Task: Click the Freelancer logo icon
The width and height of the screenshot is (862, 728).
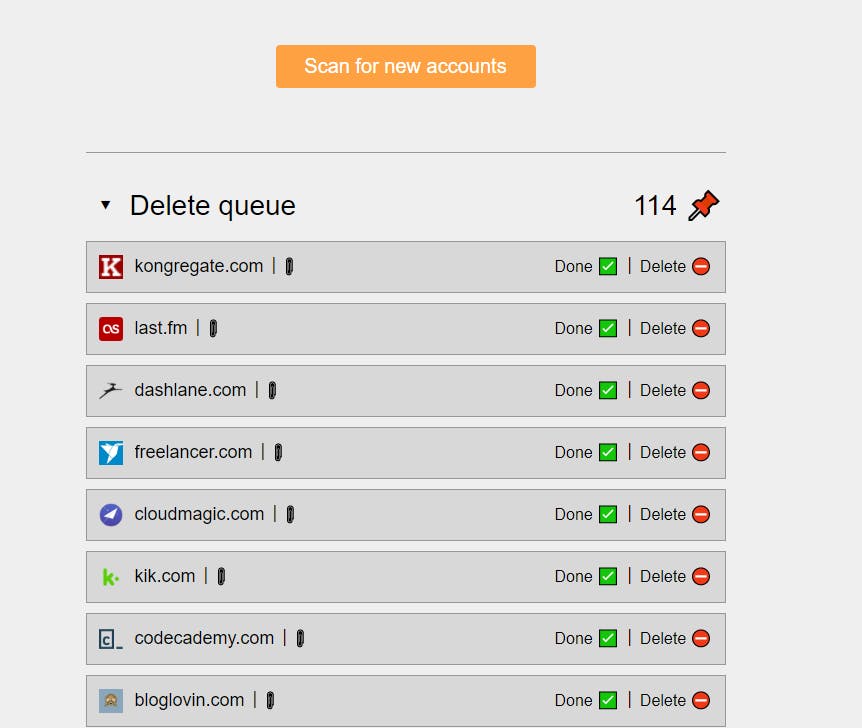Action: (x=109, y=452)
